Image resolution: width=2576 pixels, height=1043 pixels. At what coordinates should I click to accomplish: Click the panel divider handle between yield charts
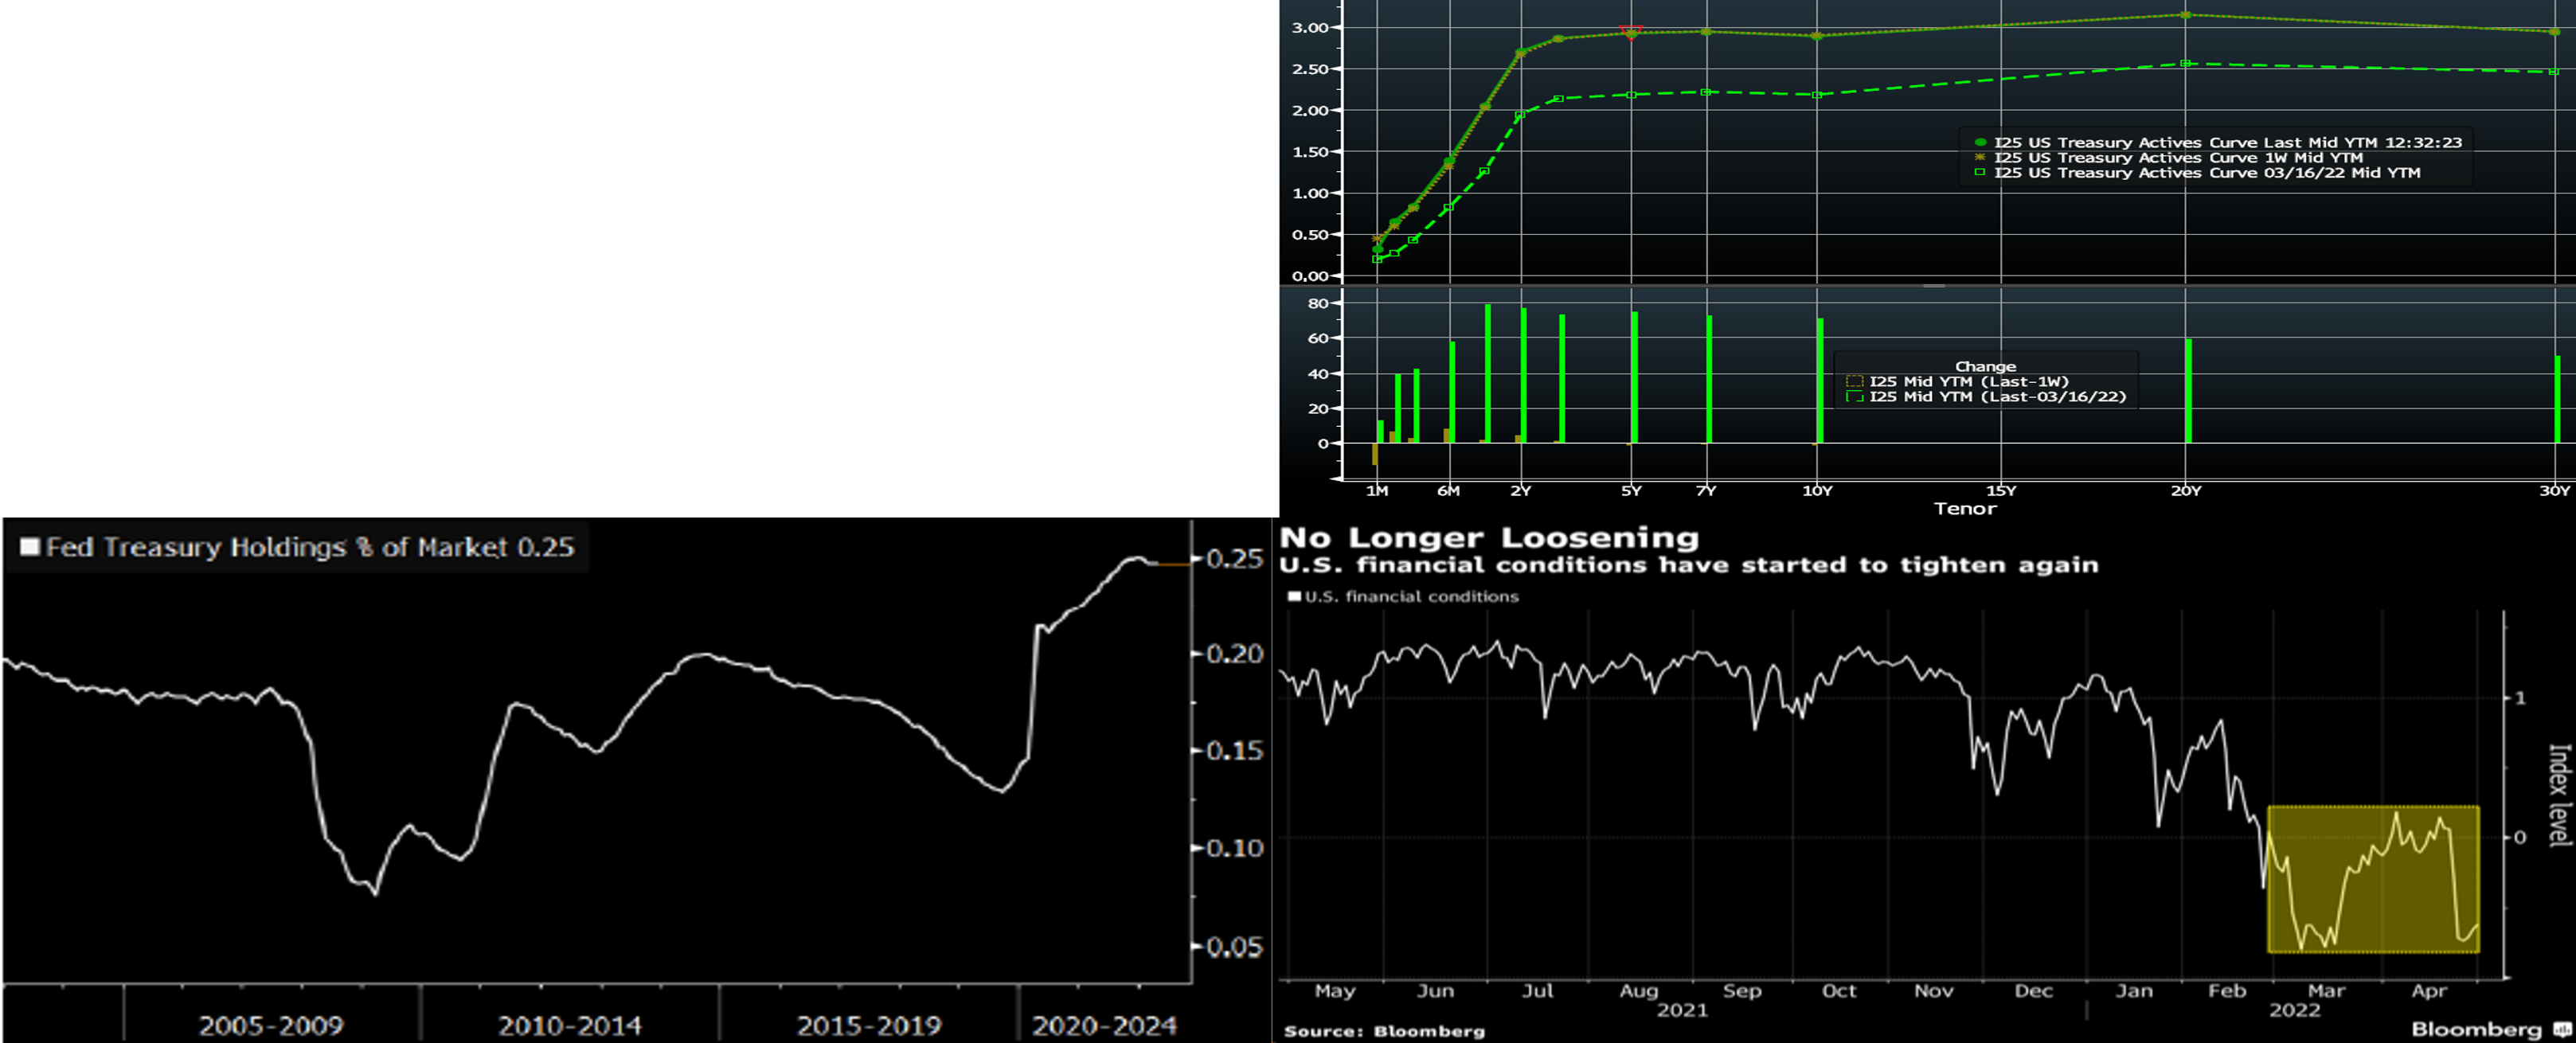click(x=1934, y=286)
